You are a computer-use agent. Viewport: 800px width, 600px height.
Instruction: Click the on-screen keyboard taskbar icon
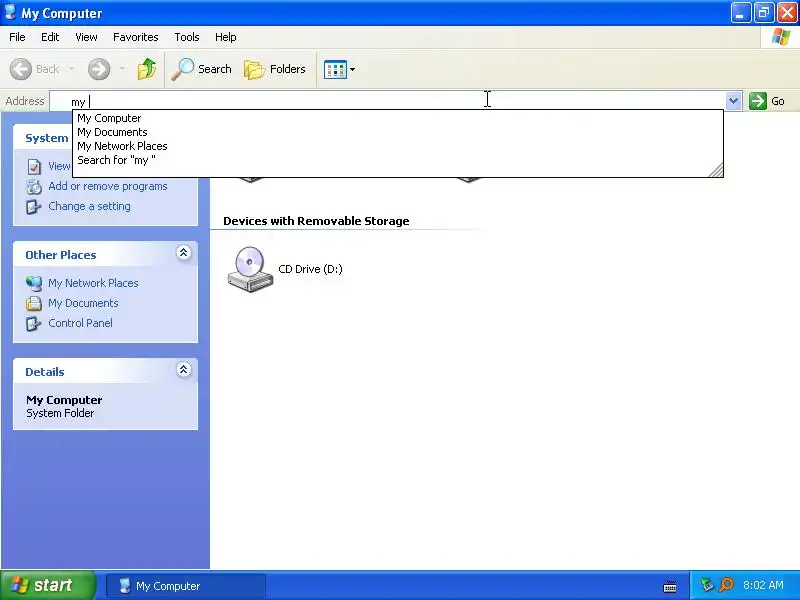click(670, 587)
